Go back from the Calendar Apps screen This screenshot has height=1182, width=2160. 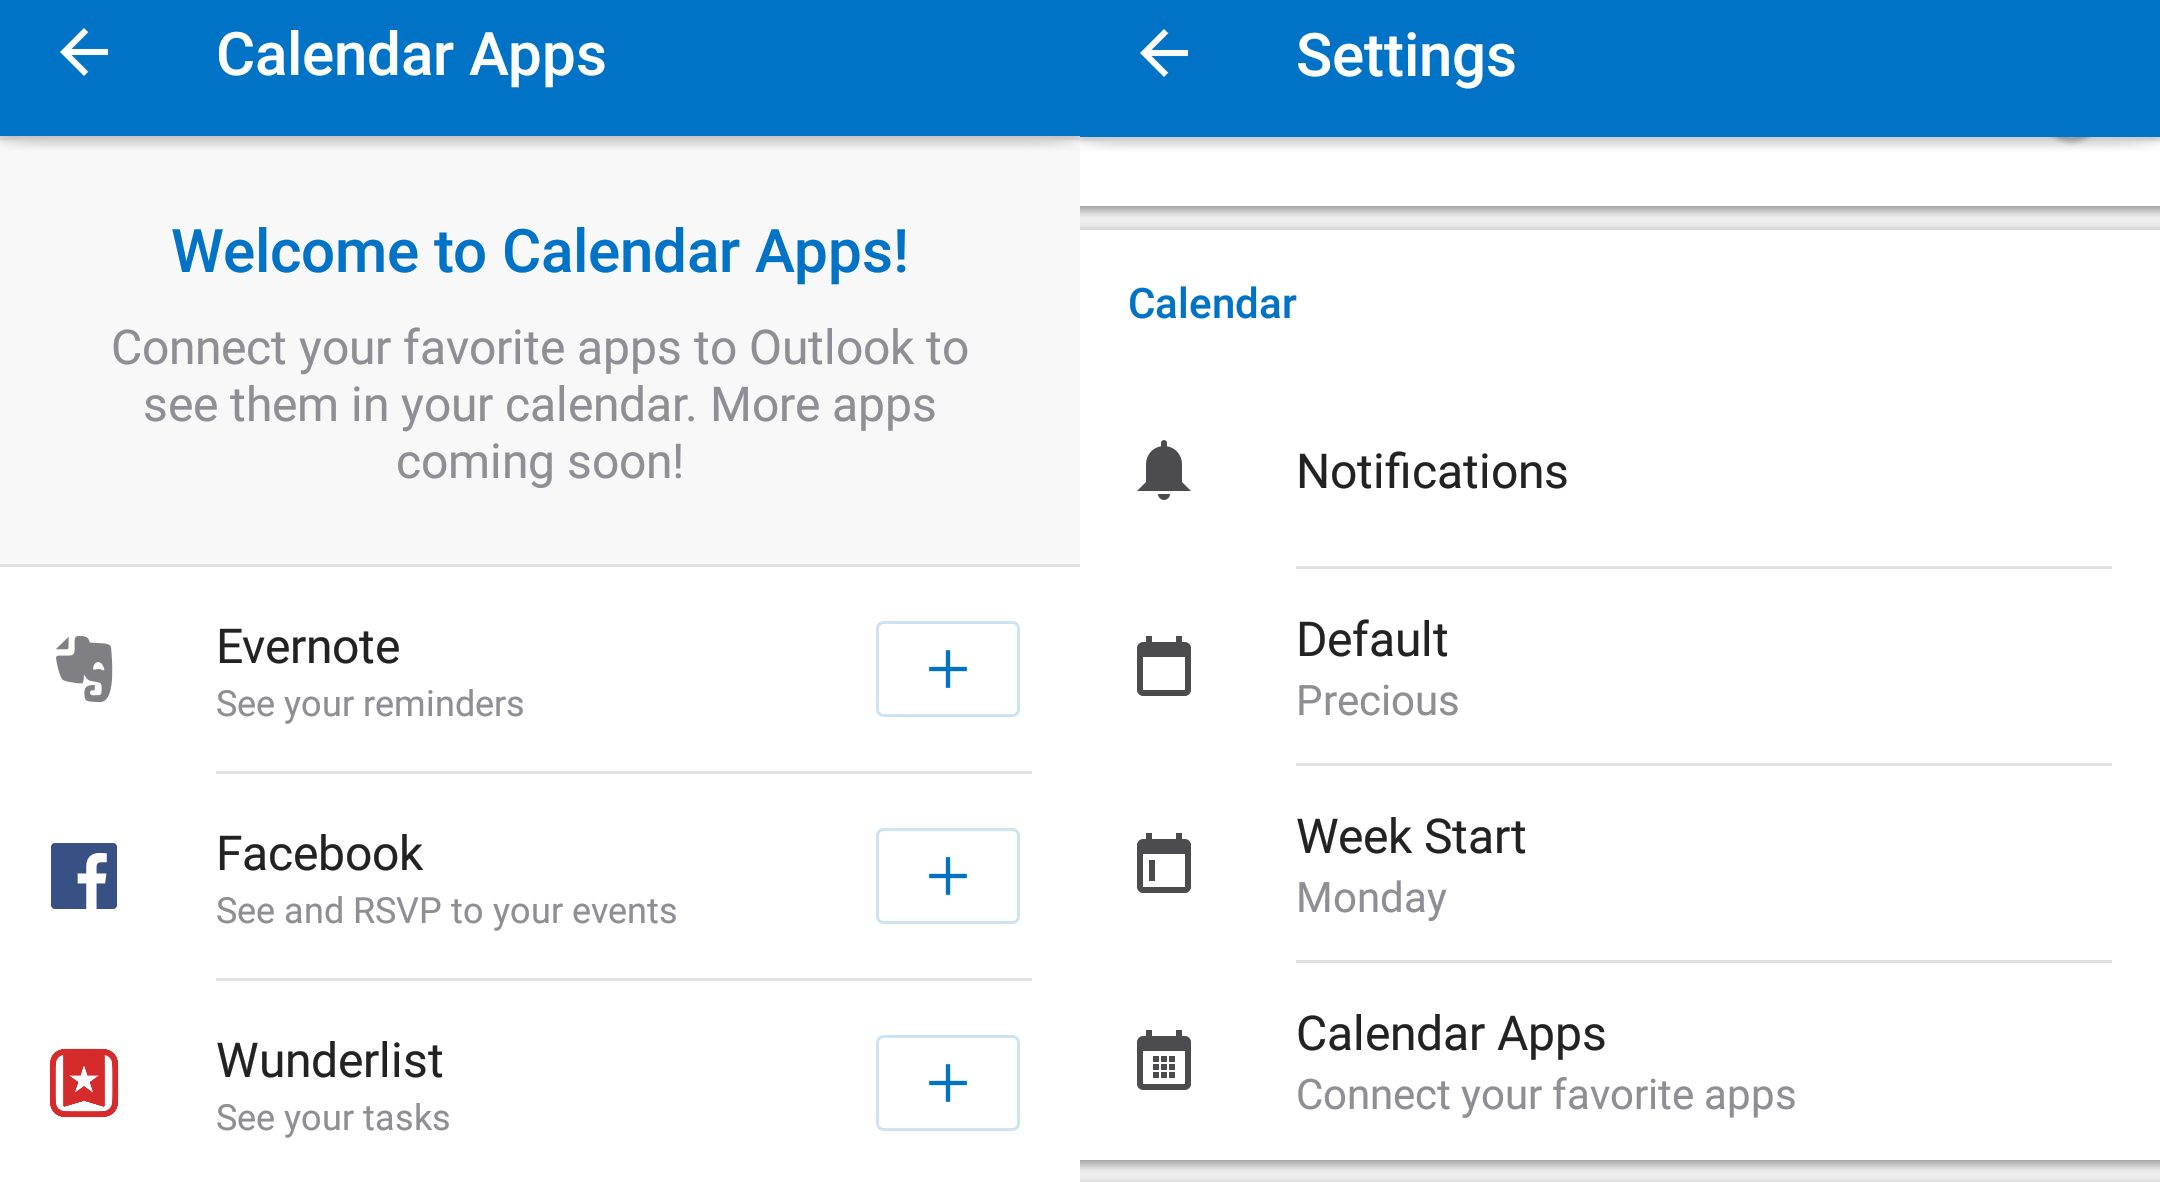85,53
